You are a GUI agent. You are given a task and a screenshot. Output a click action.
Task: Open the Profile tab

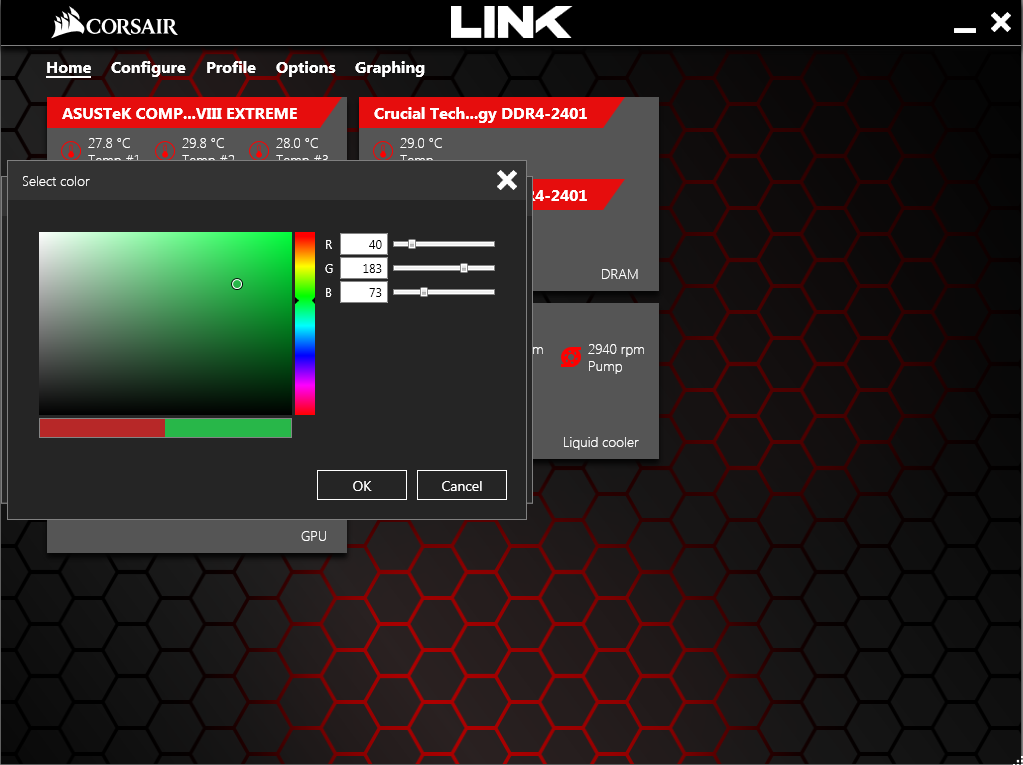230,68
